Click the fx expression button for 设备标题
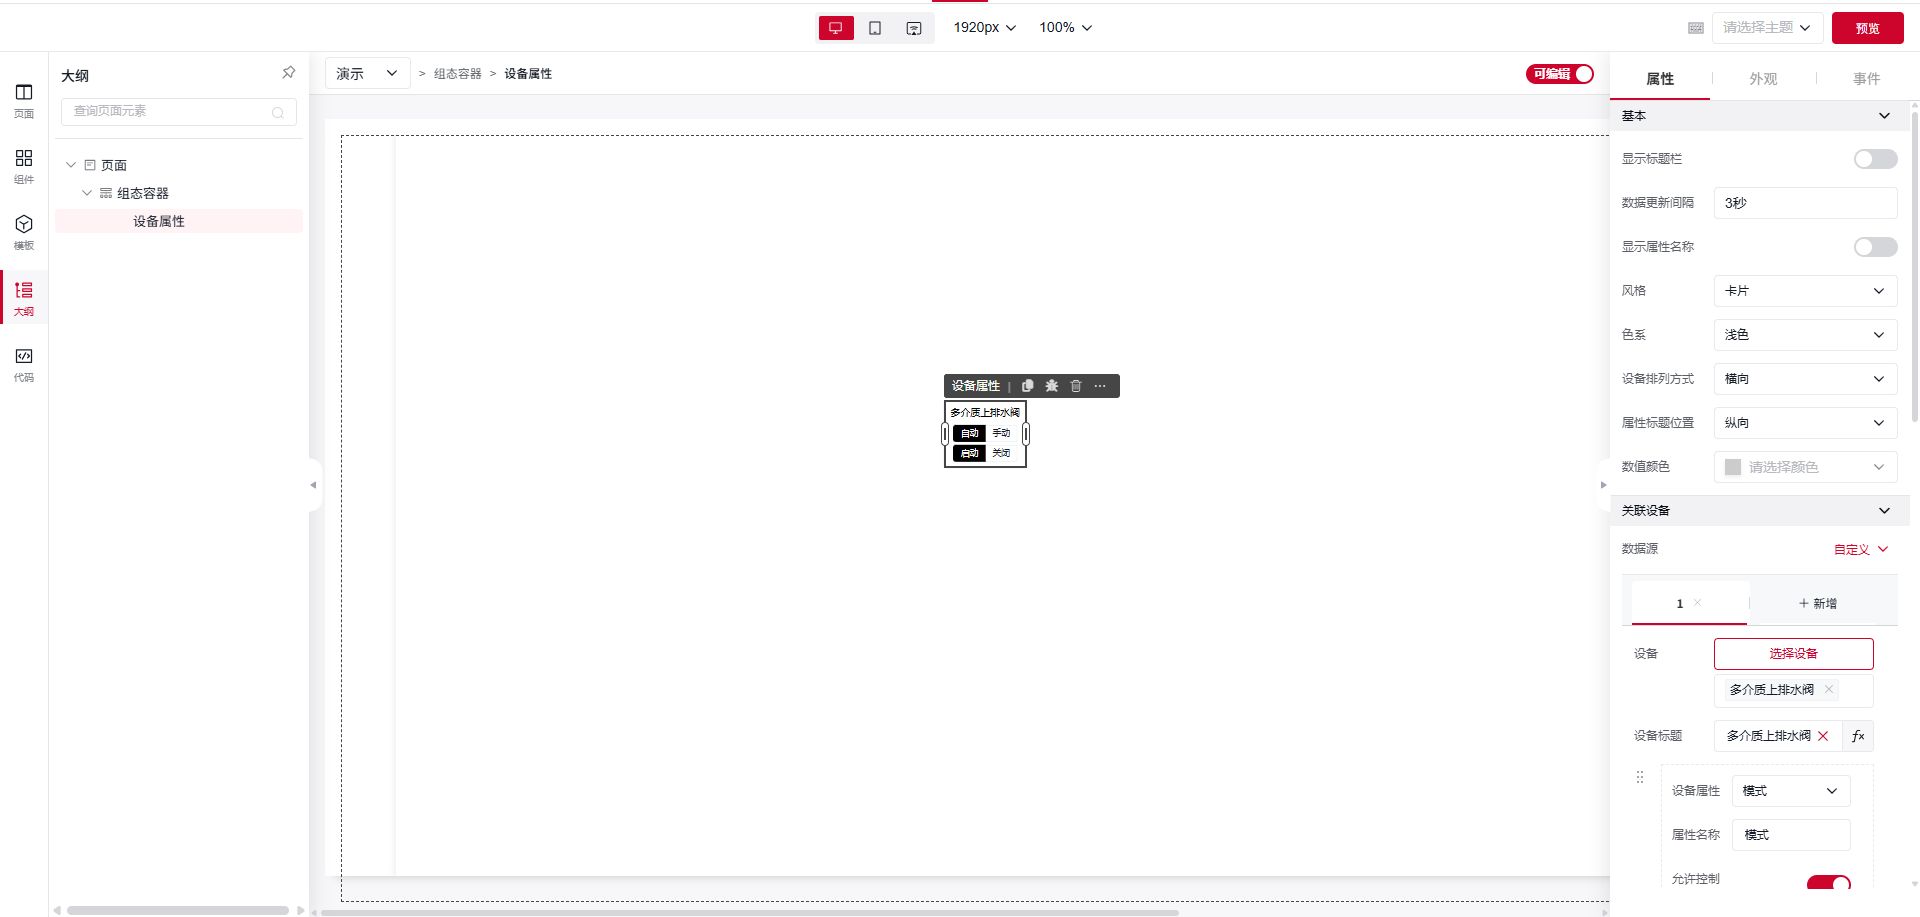The width and height of the screenshot is (1920, 917). click(x=1858, y=736)
